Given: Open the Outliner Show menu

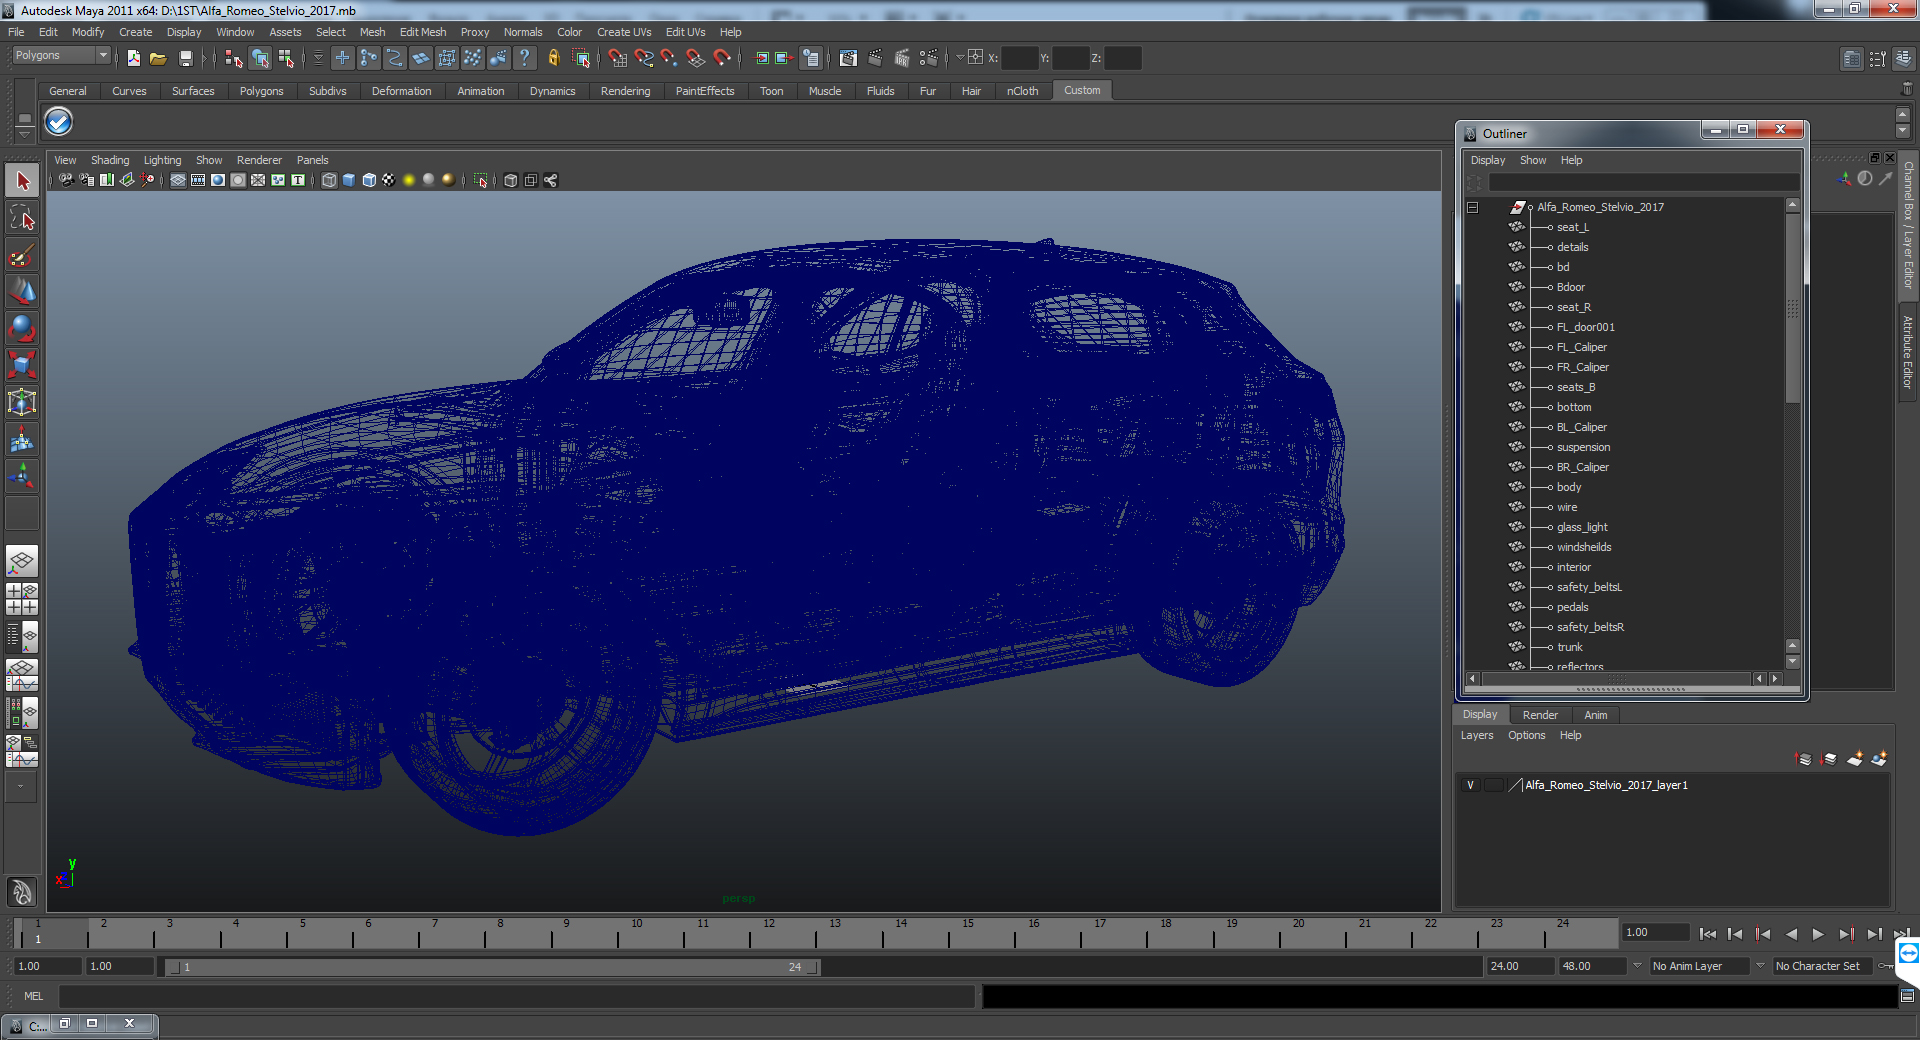Looking at the screenshot, I should (x=1533, y=160).
